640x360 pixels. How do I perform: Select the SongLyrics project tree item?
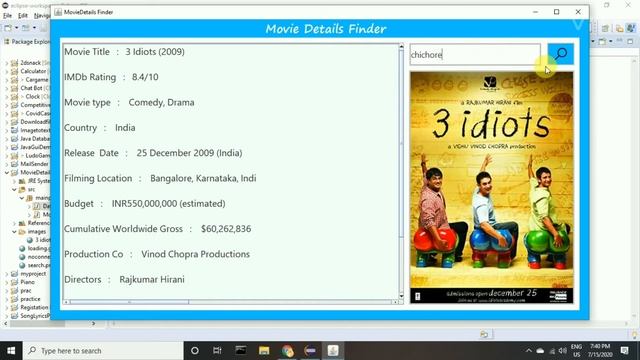pyautogui.click(x=35, y=316)
